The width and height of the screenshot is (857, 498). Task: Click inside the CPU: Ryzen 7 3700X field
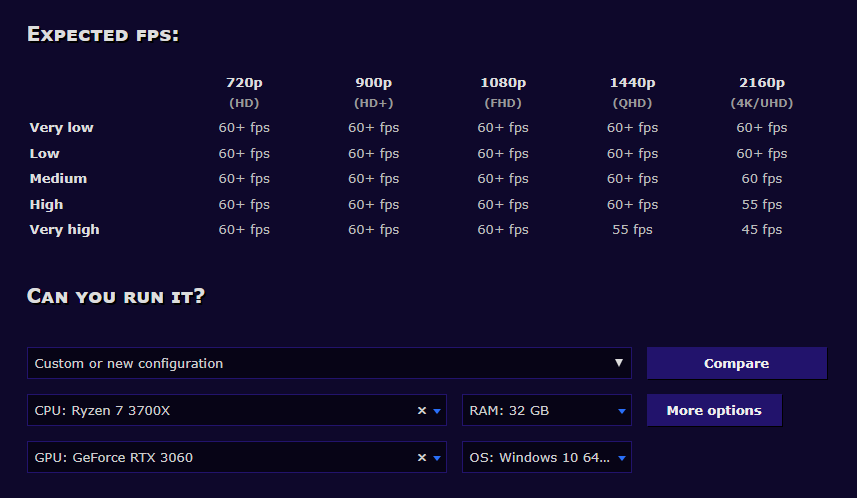point(237,410)
